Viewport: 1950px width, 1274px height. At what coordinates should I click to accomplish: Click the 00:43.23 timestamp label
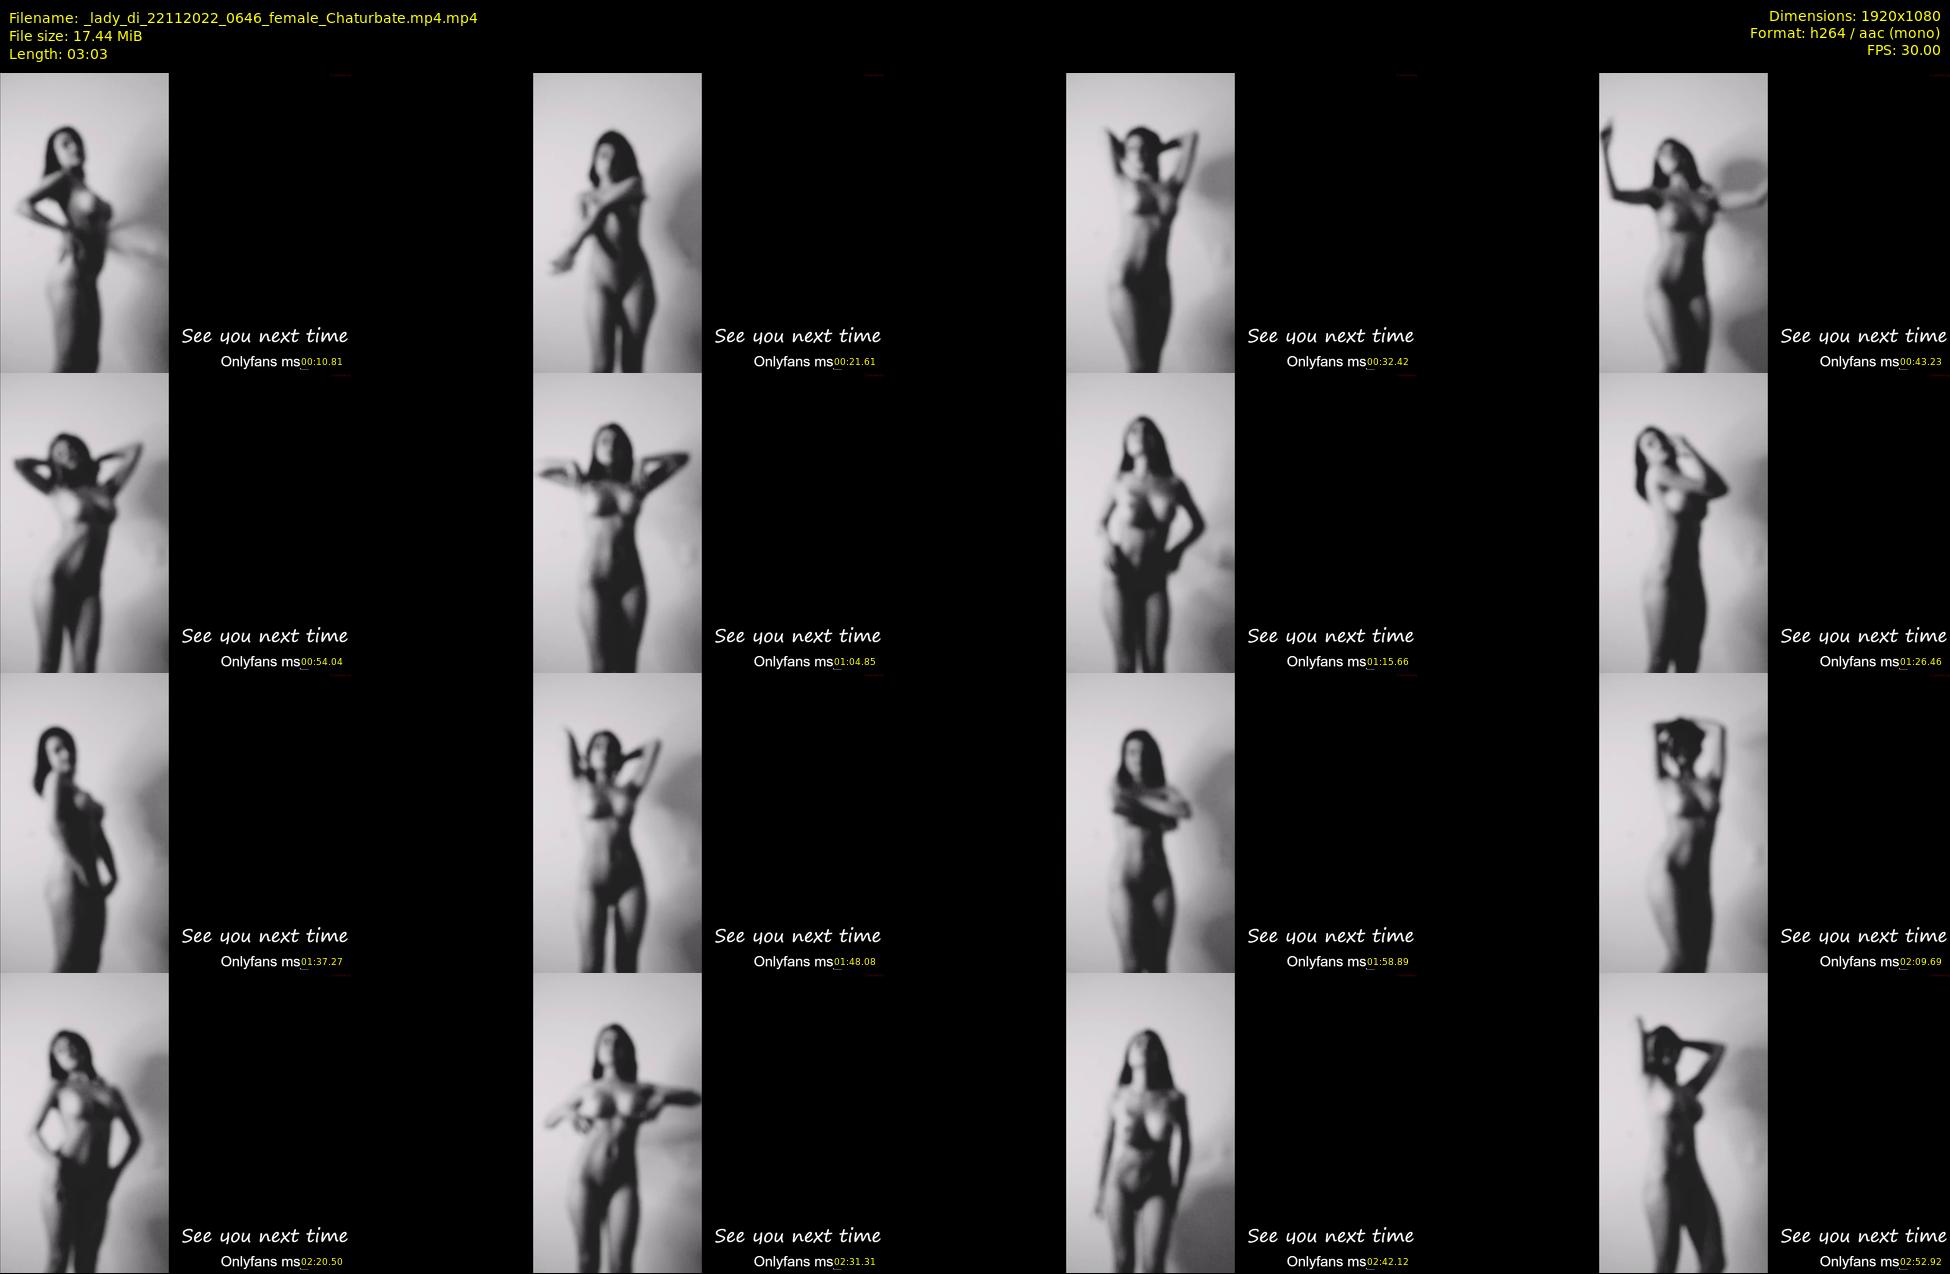pyautogui.click(x=1921, y=362)
